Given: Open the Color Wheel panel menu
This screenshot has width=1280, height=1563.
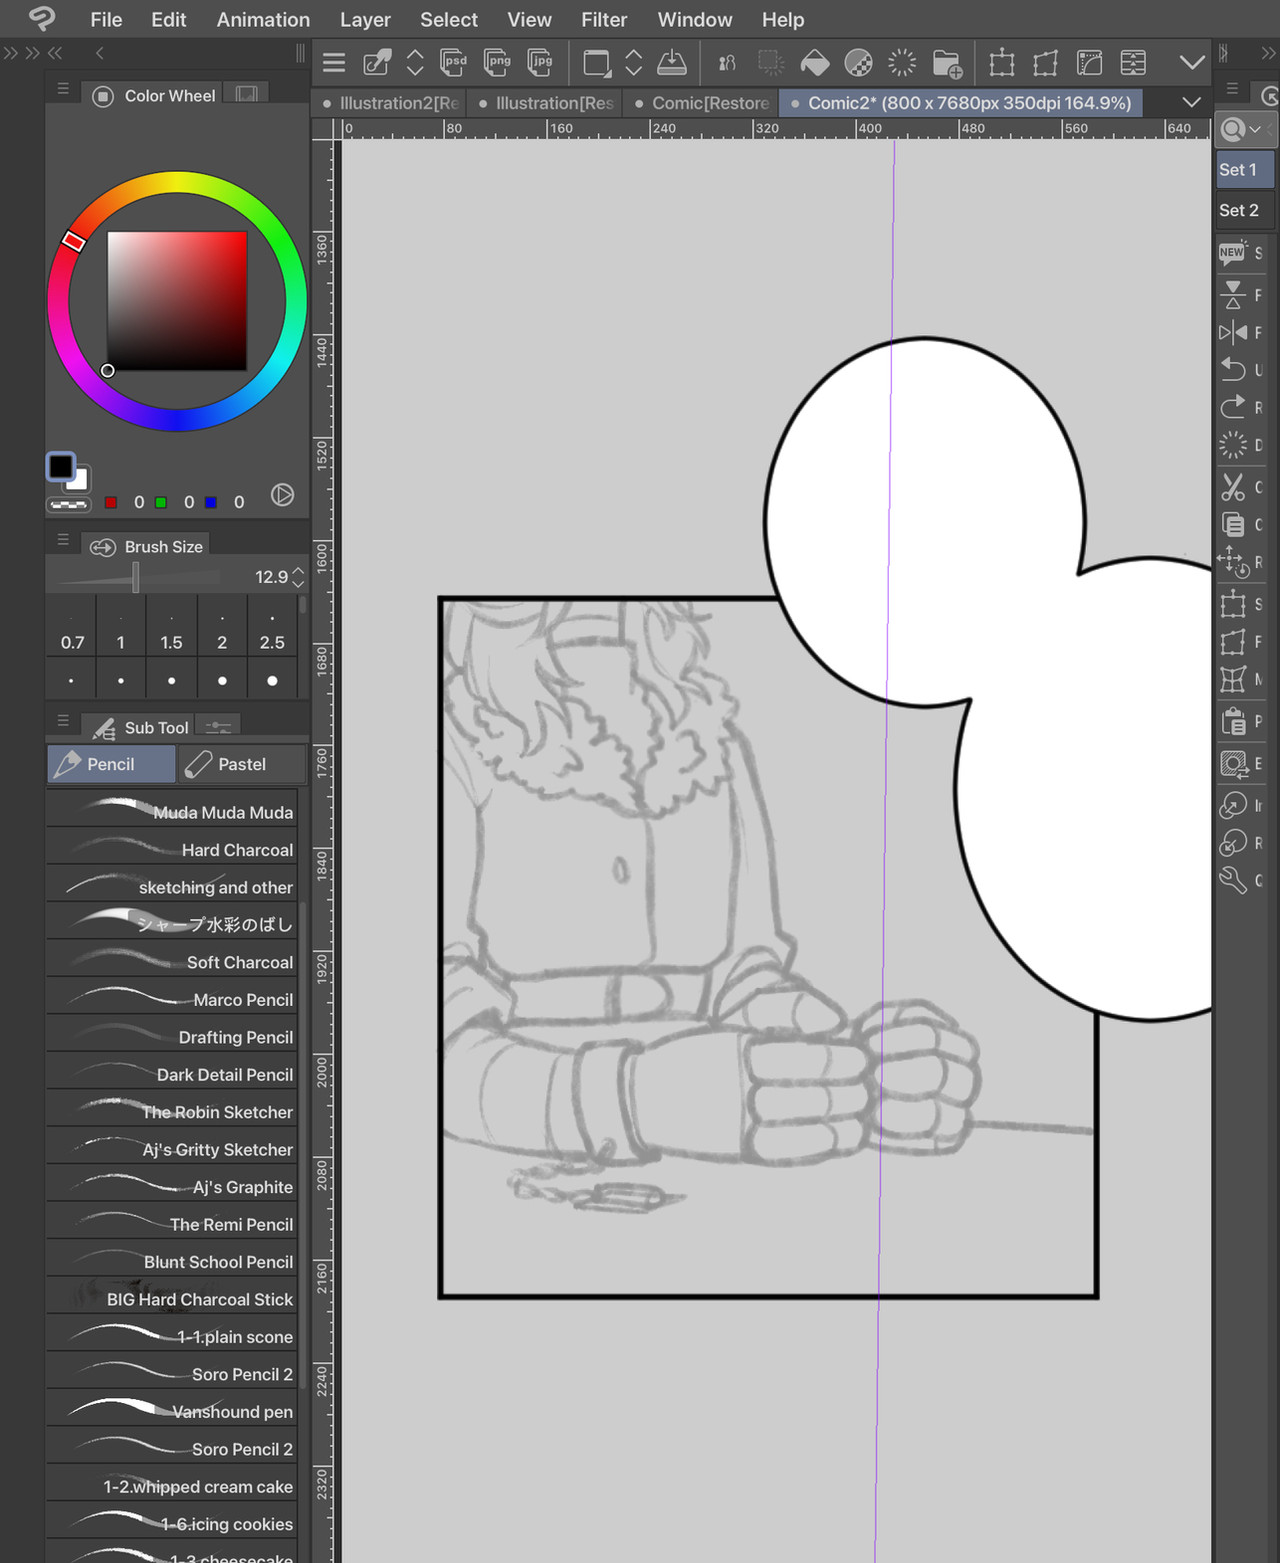Looking at the screenshot, I should [x=63, y=89].
